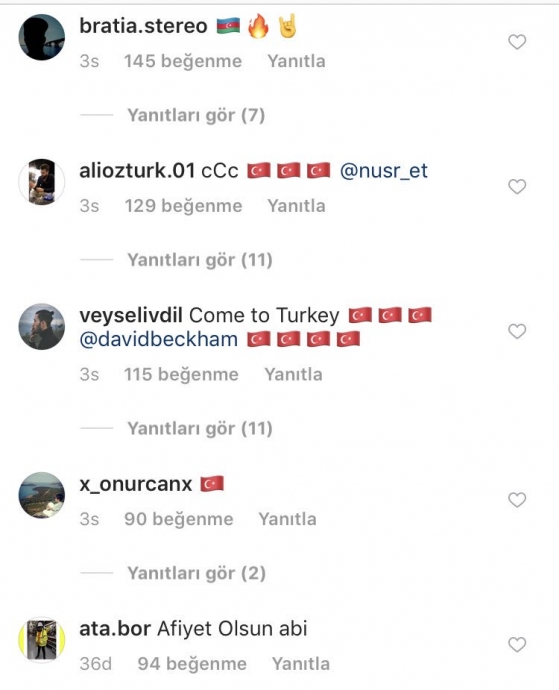The width and height of the screenshot is (559, 690).
Task: Tap the heart beside x_onurcanx's comment
Action: [517, 500]
